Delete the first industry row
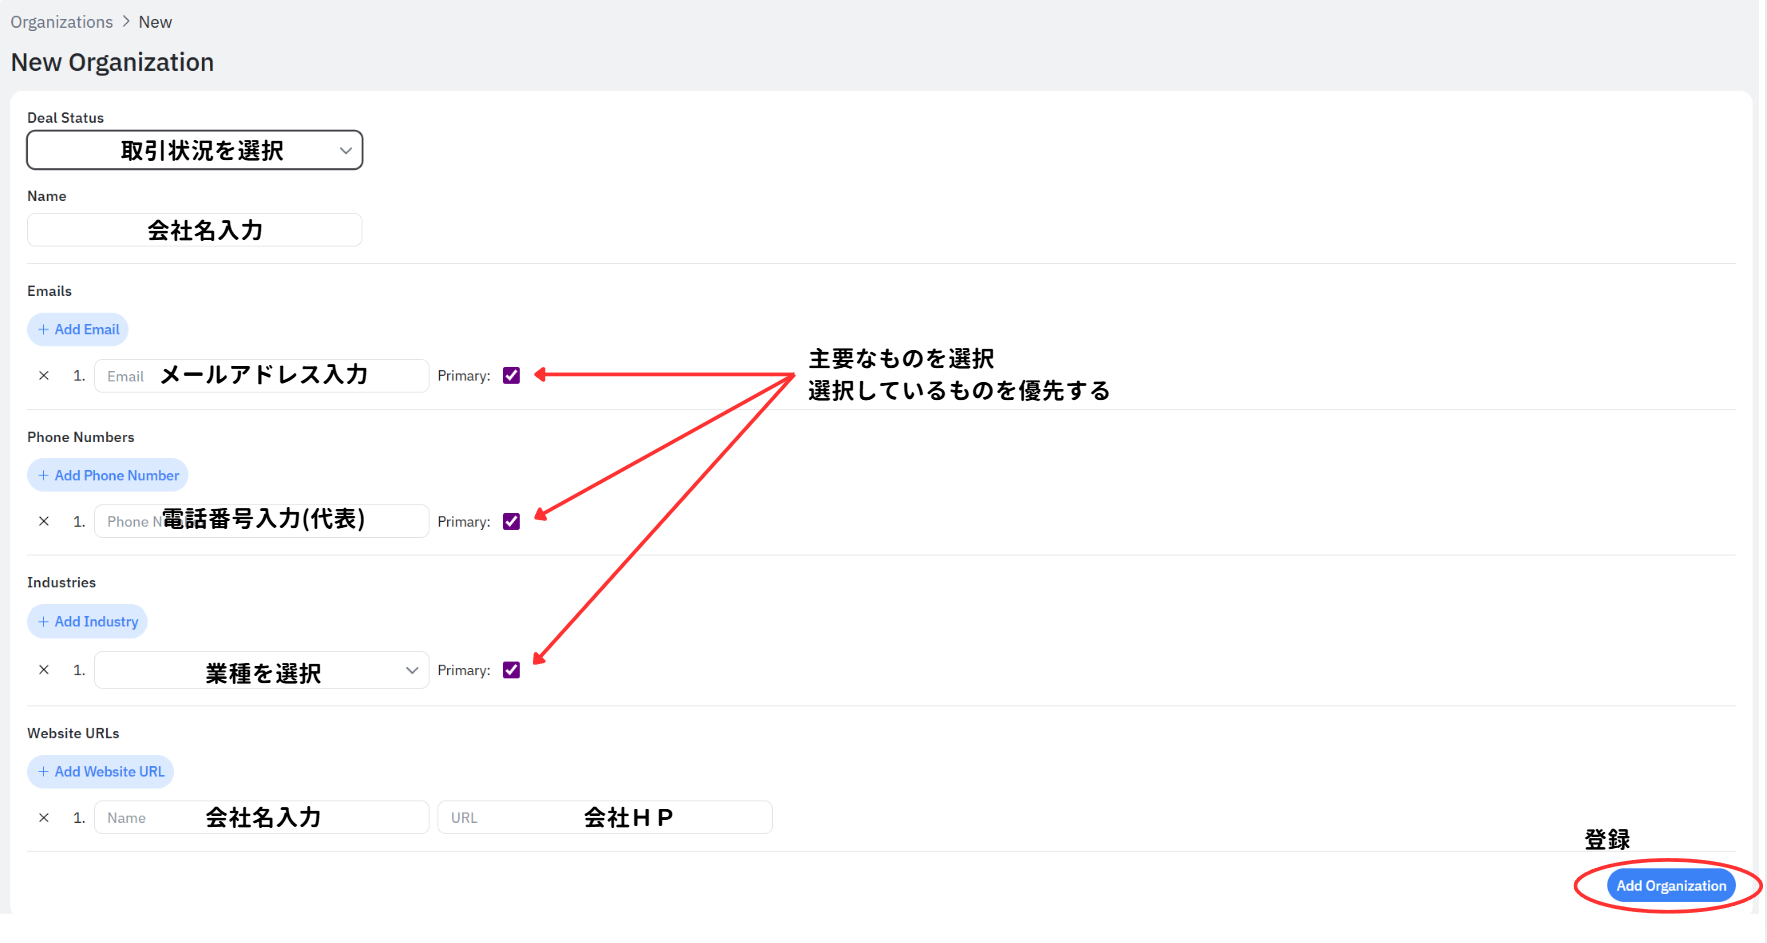The height and width of the screenshot is (943, 1767). [x=44, y=670]
